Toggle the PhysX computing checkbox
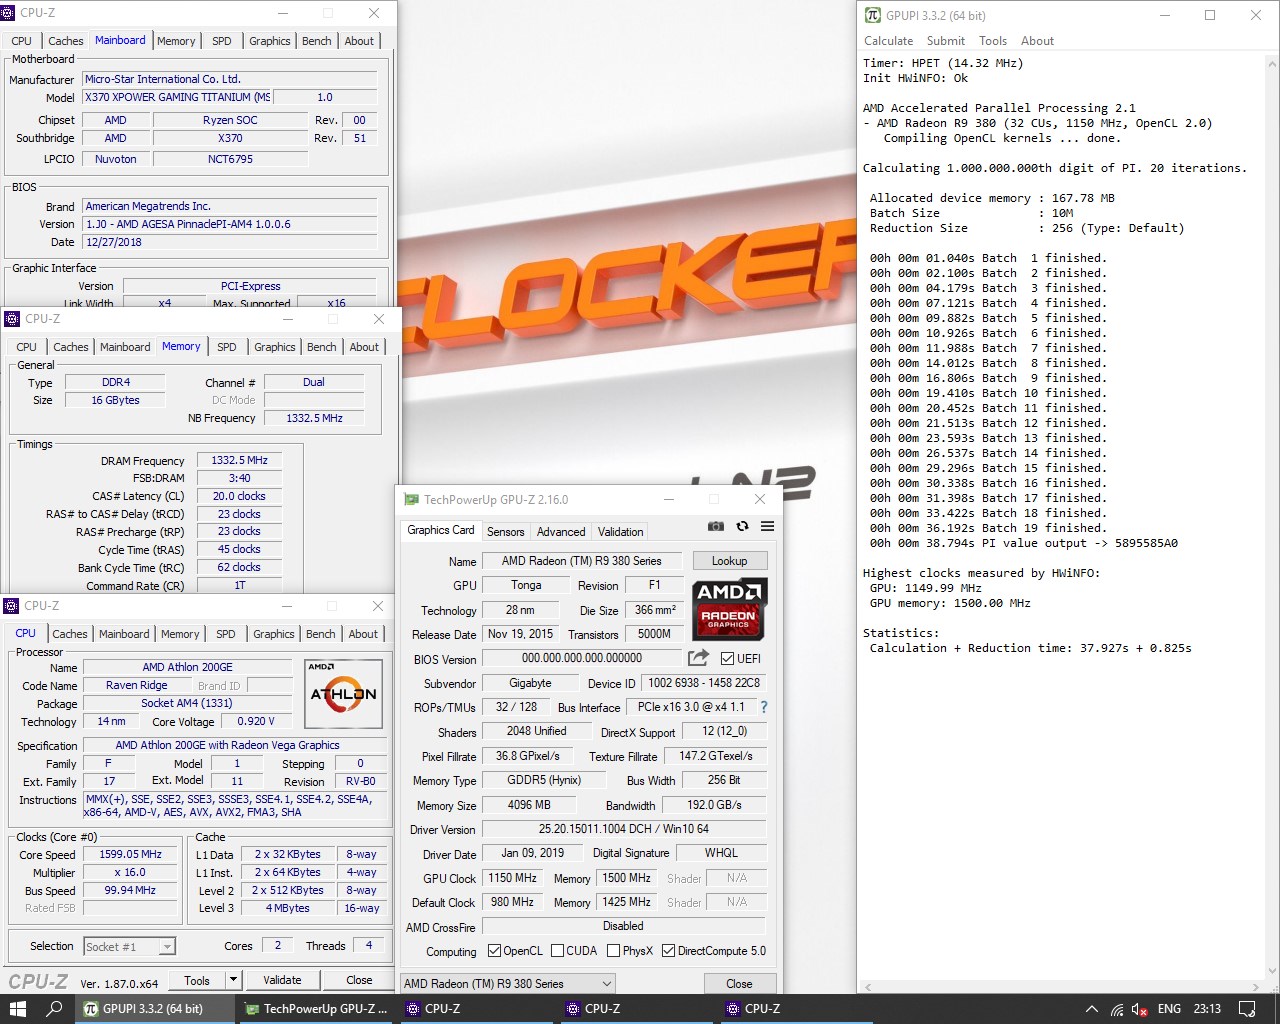Viewport: 1280px width, 1024px height. point(613,951)
